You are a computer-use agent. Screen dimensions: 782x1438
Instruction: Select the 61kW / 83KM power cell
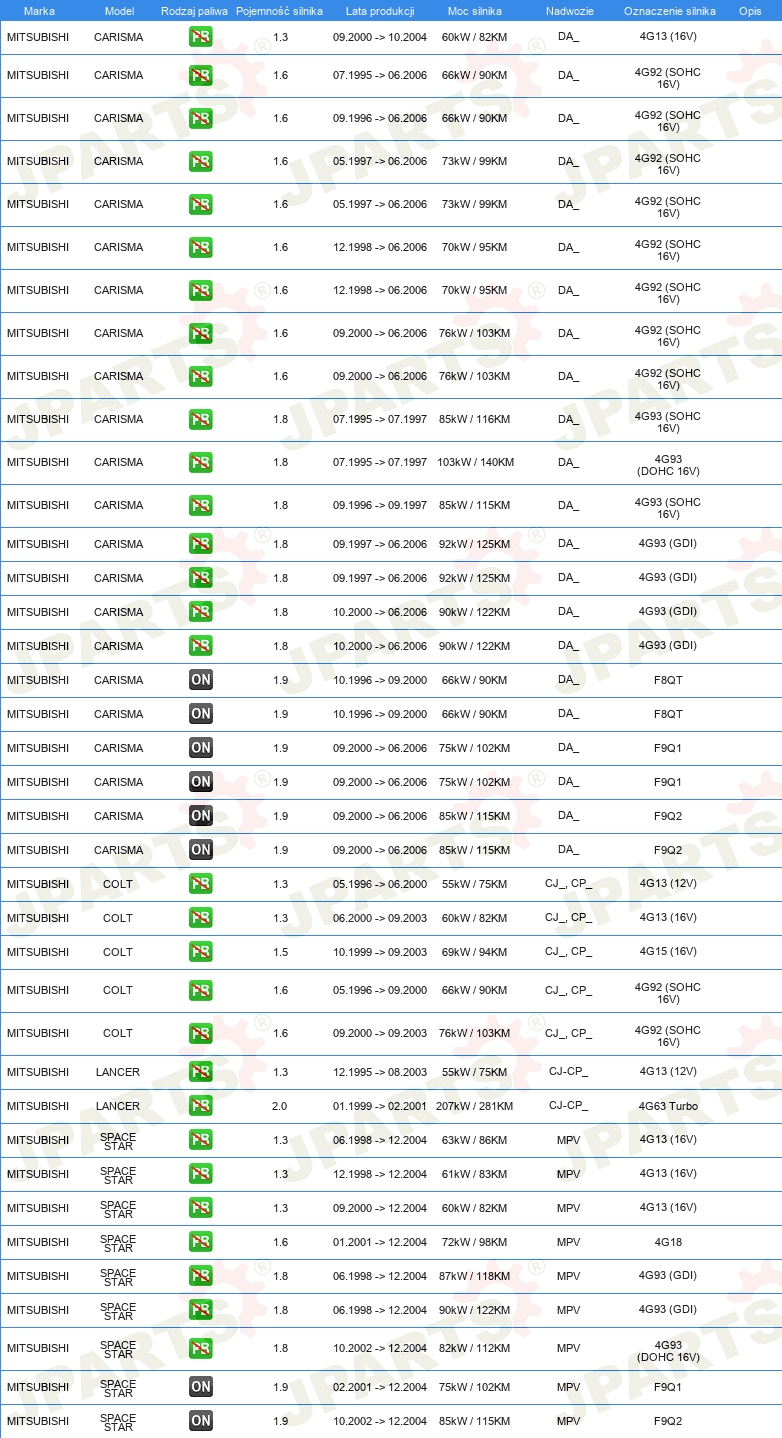(475, 1174)
